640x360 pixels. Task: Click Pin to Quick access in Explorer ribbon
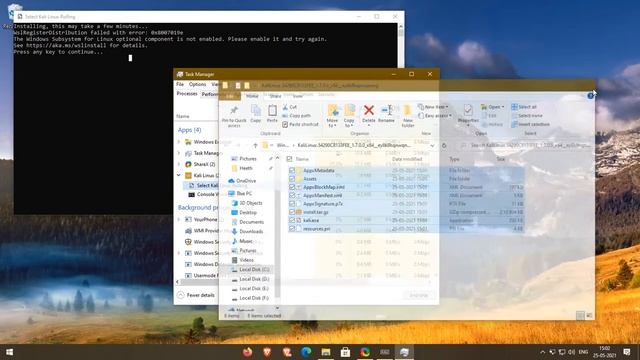pyautogui.click(x=234, y=116)
